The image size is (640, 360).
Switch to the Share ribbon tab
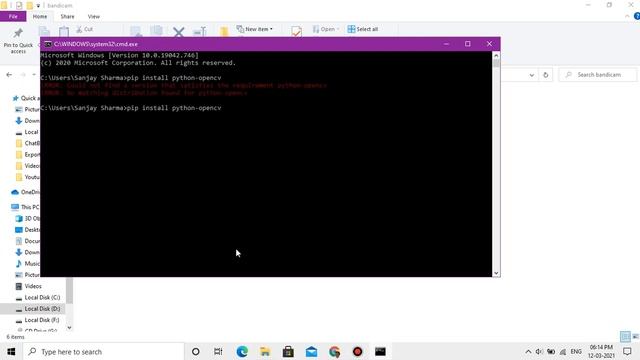67,16
